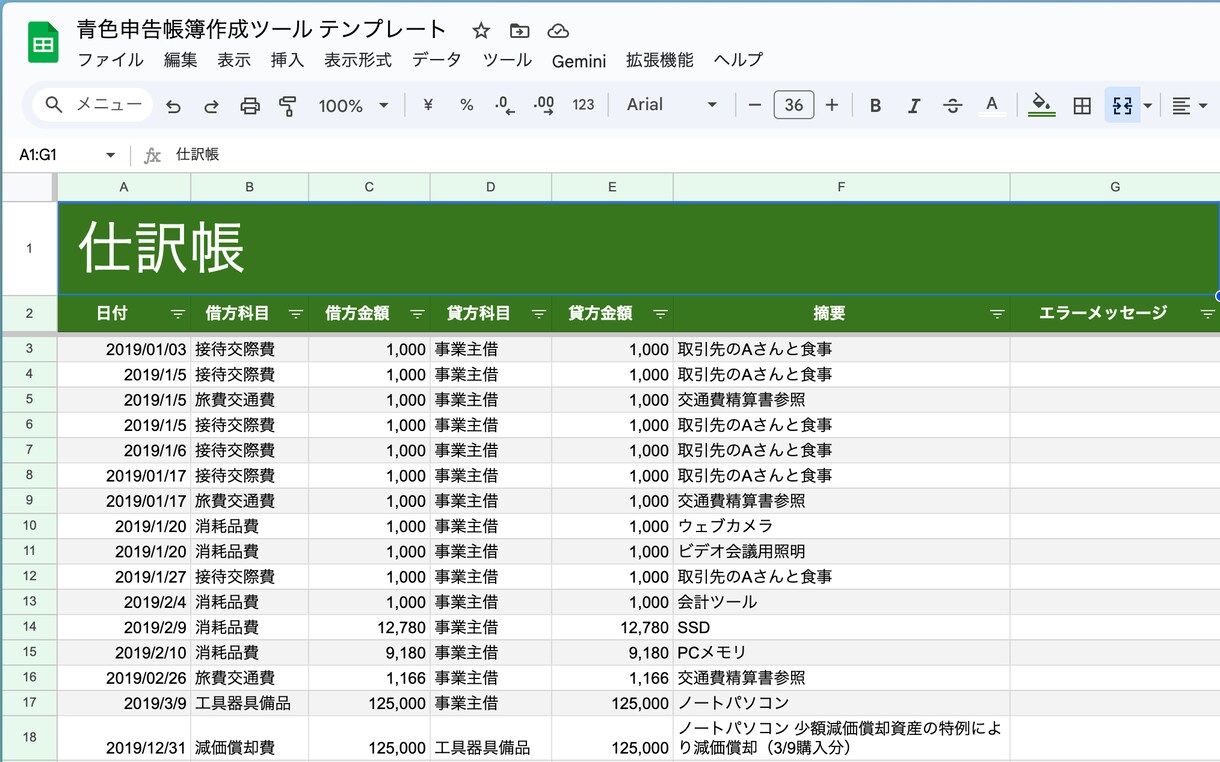Open the ツール menu
The height and width of the screenshot is (762, 1220).
[507, 60]
